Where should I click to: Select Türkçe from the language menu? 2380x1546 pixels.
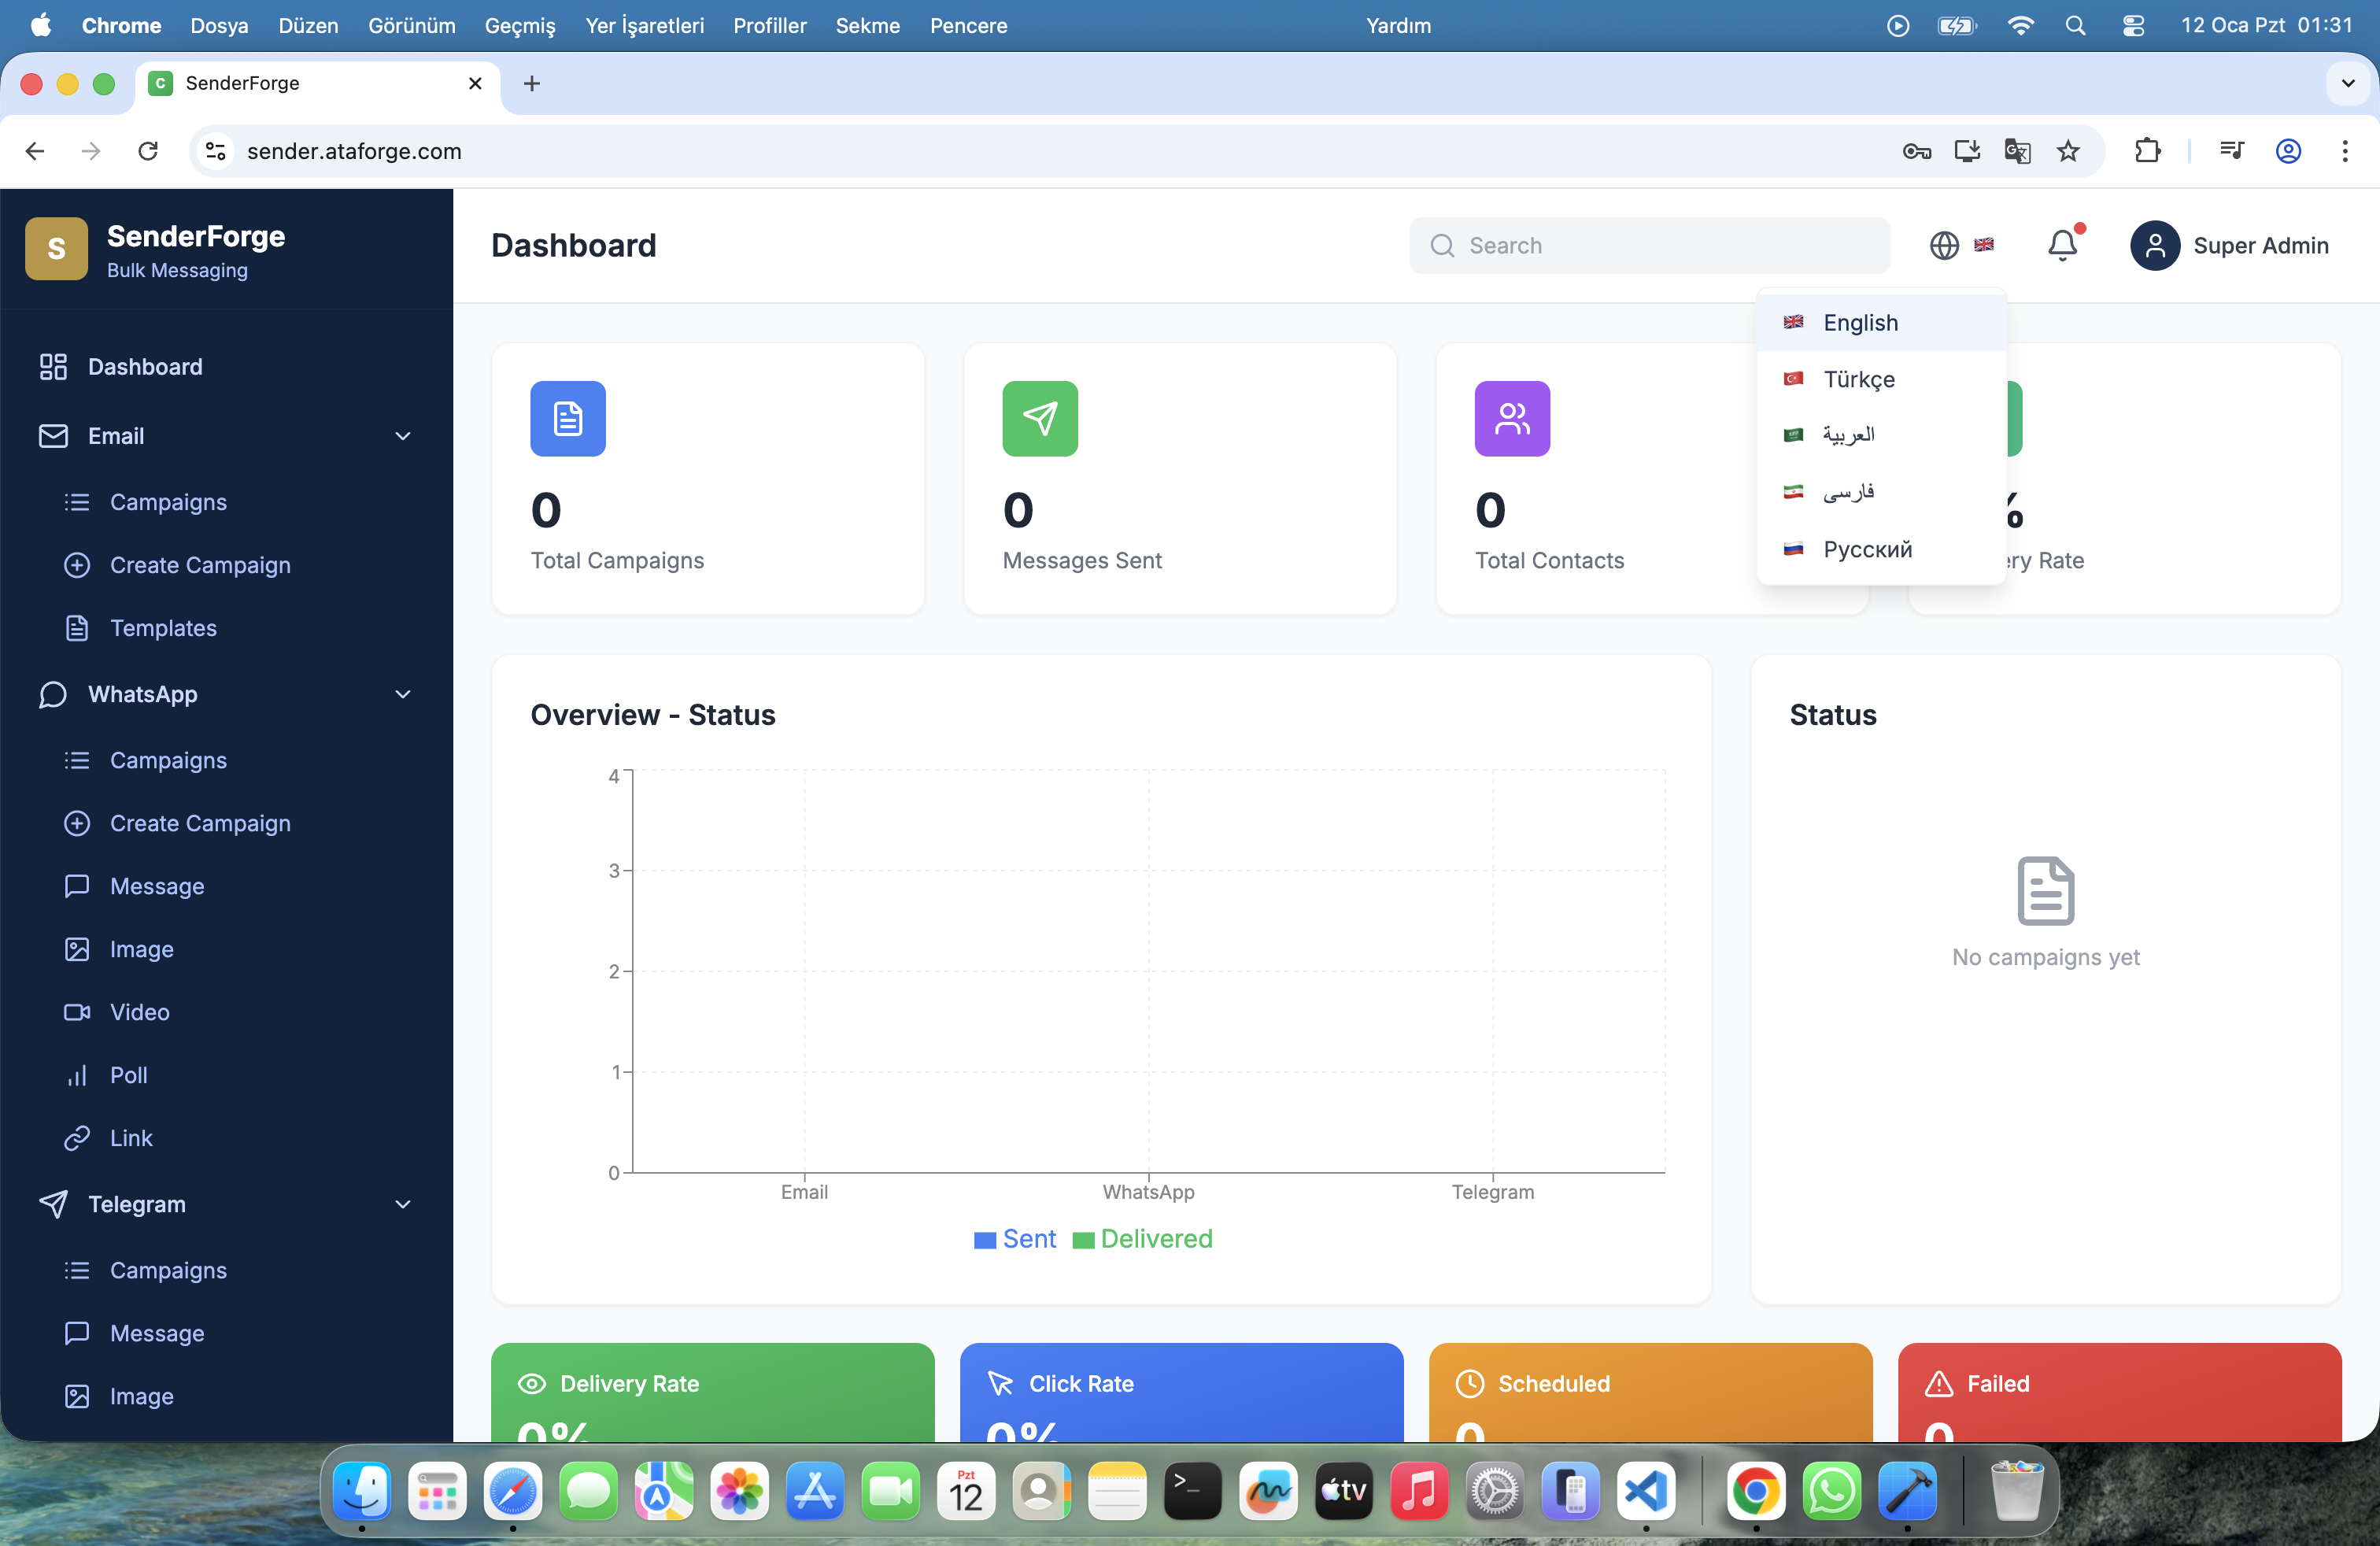(x=1858, y=379)
